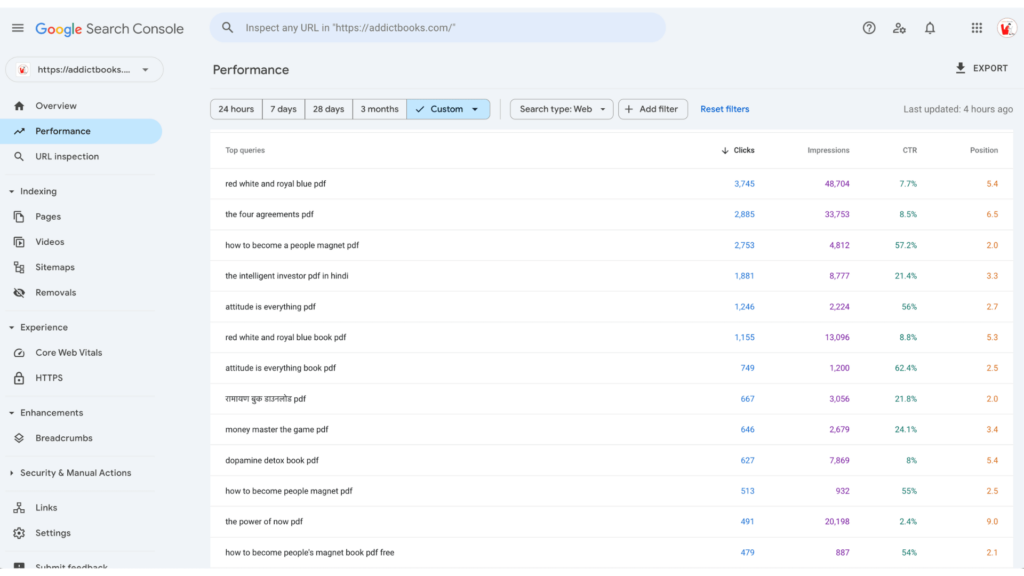The width and height of the screenshot is (1024, 576).
Task: Open the main hamburger menu
Action: (x=18, y=28)
